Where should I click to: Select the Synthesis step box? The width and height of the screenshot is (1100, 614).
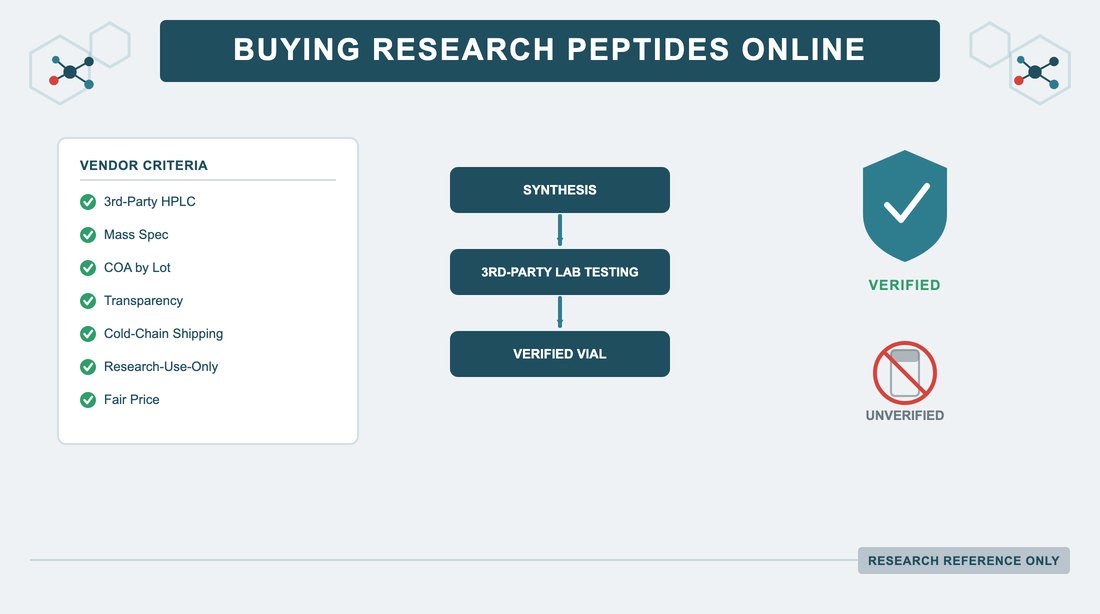pos(560,189)
